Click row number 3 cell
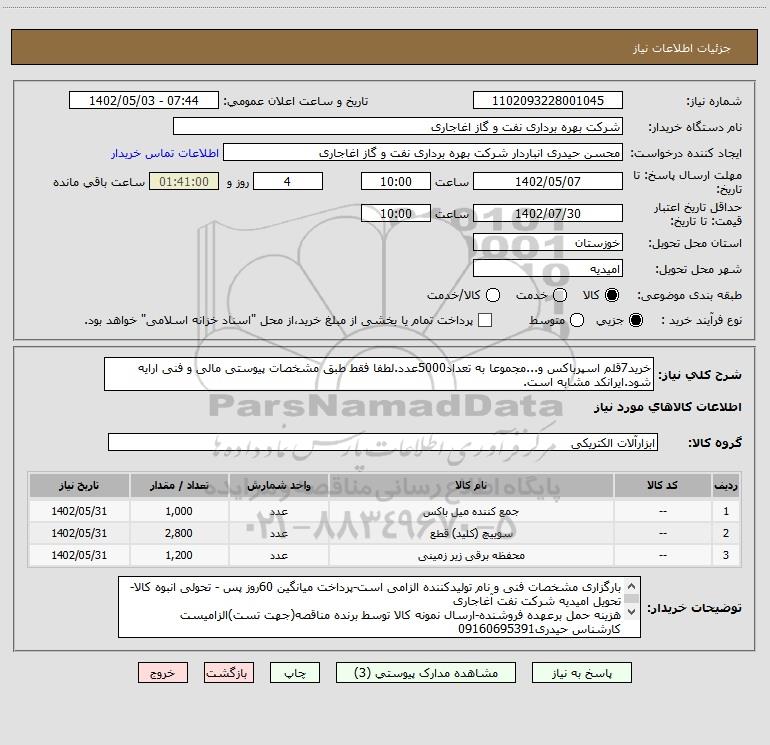 (x=726, y=555)
